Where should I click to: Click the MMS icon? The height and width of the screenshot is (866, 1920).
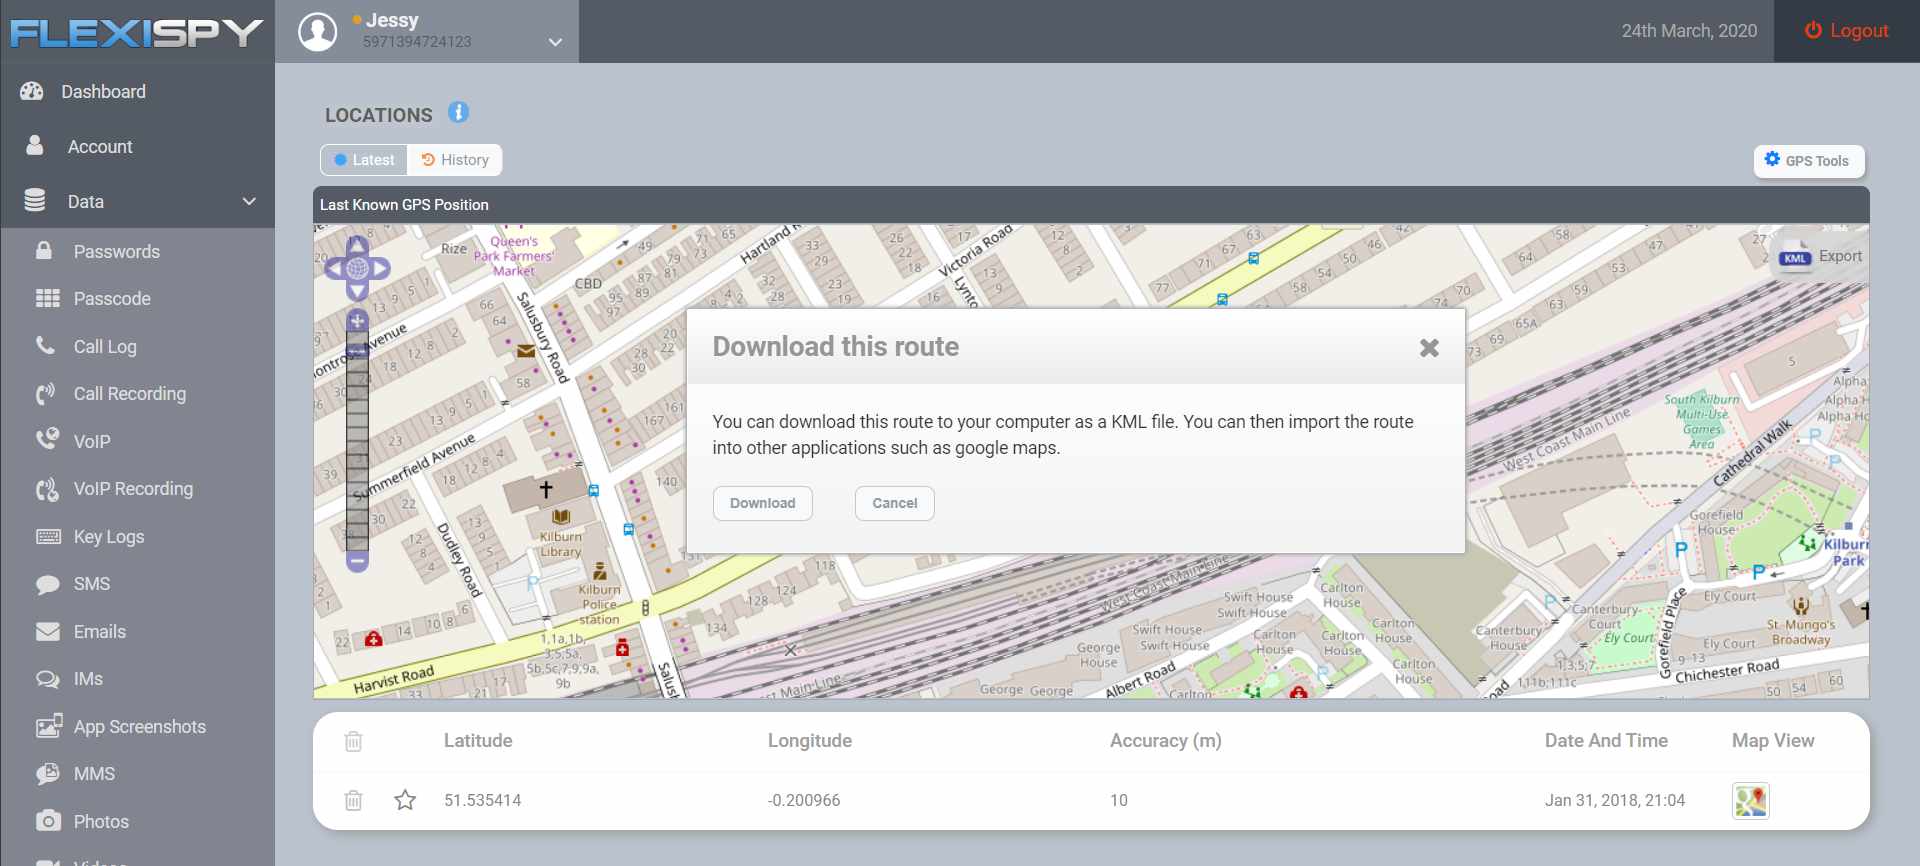47,773
